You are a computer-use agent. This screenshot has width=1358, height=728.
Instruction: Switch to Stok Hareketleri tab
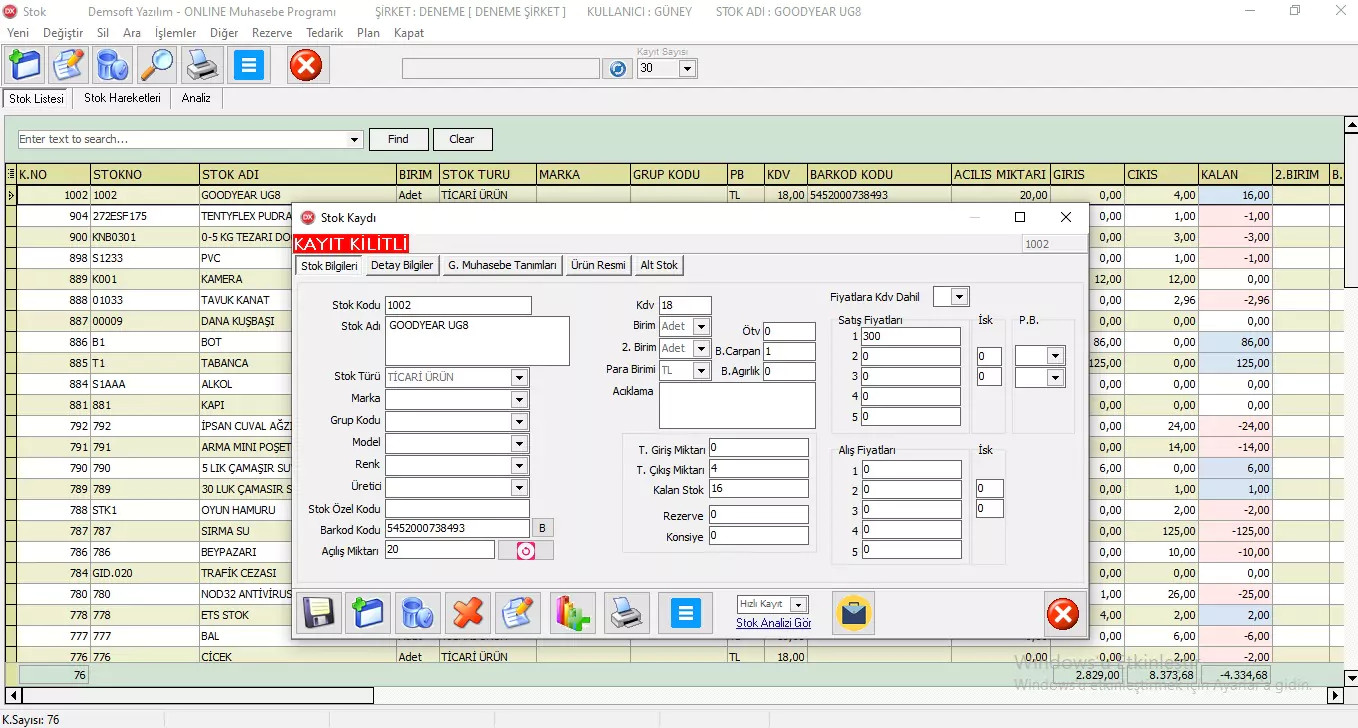[x=122, y=98]
